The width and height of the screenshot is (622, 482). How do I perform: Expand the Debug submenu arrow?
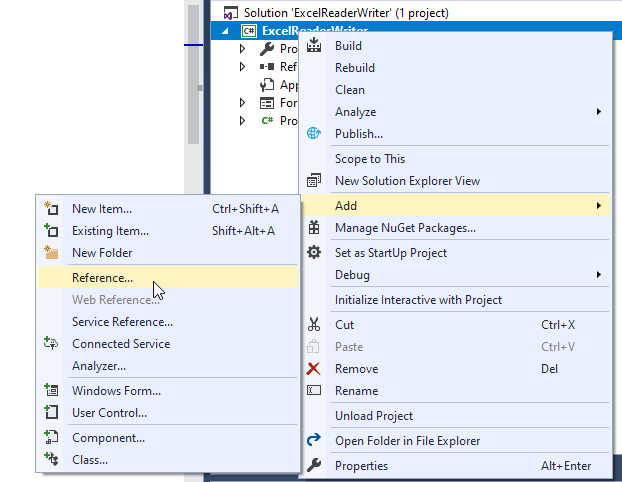click(x=599, y=275)
